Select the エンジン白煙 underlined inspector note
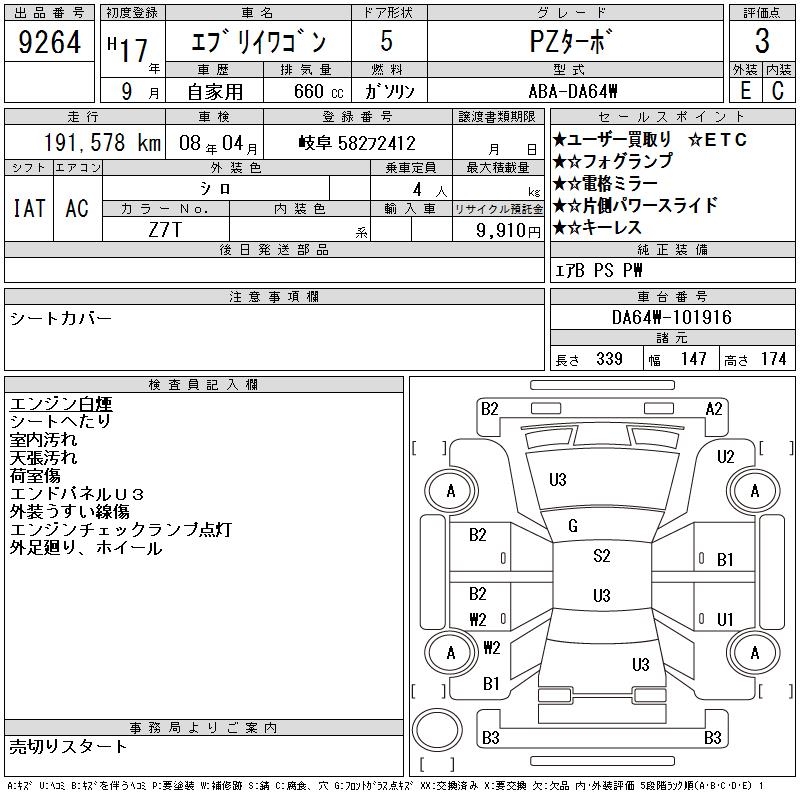This screenshot has height=800, width=800. [60, 403]
